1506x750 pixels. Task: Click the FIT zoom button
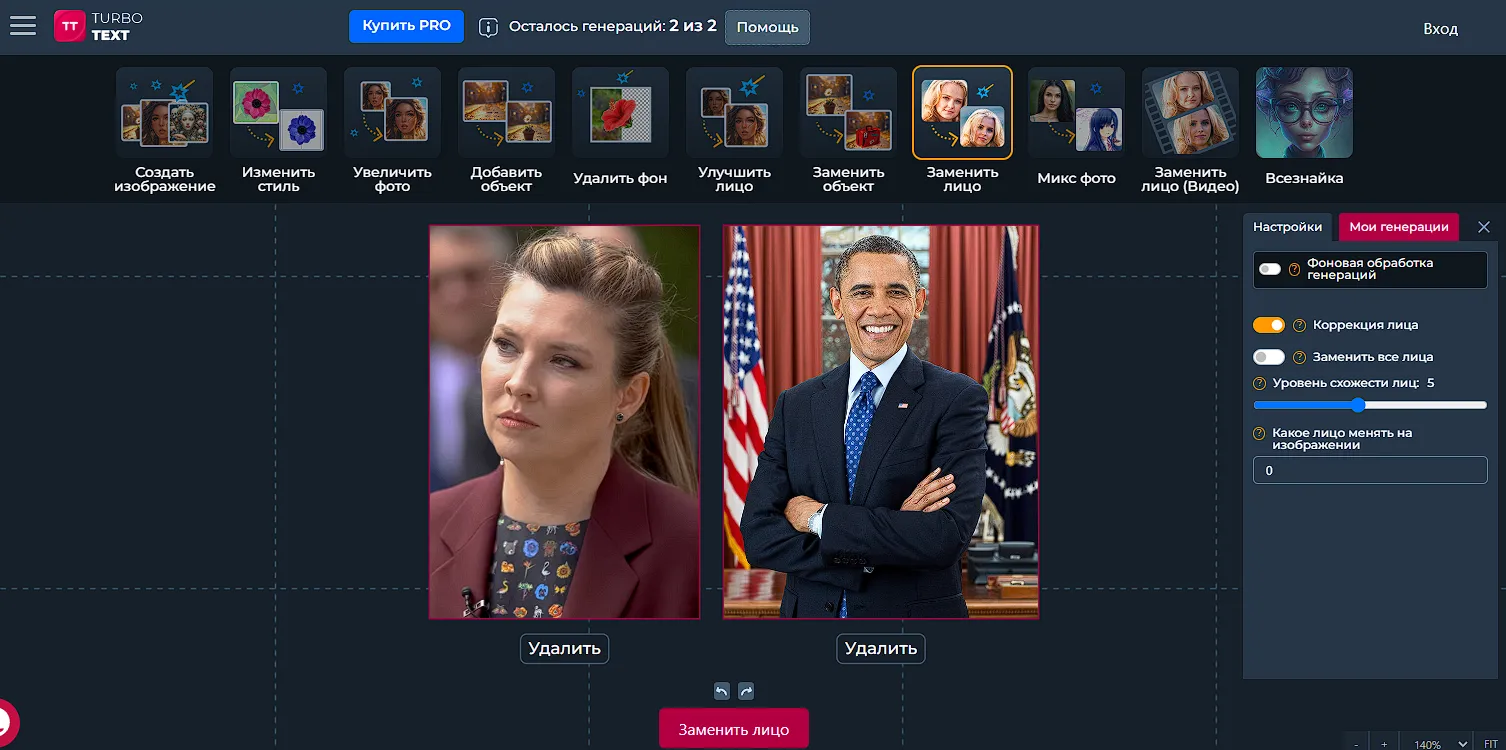coord(1490,744)
